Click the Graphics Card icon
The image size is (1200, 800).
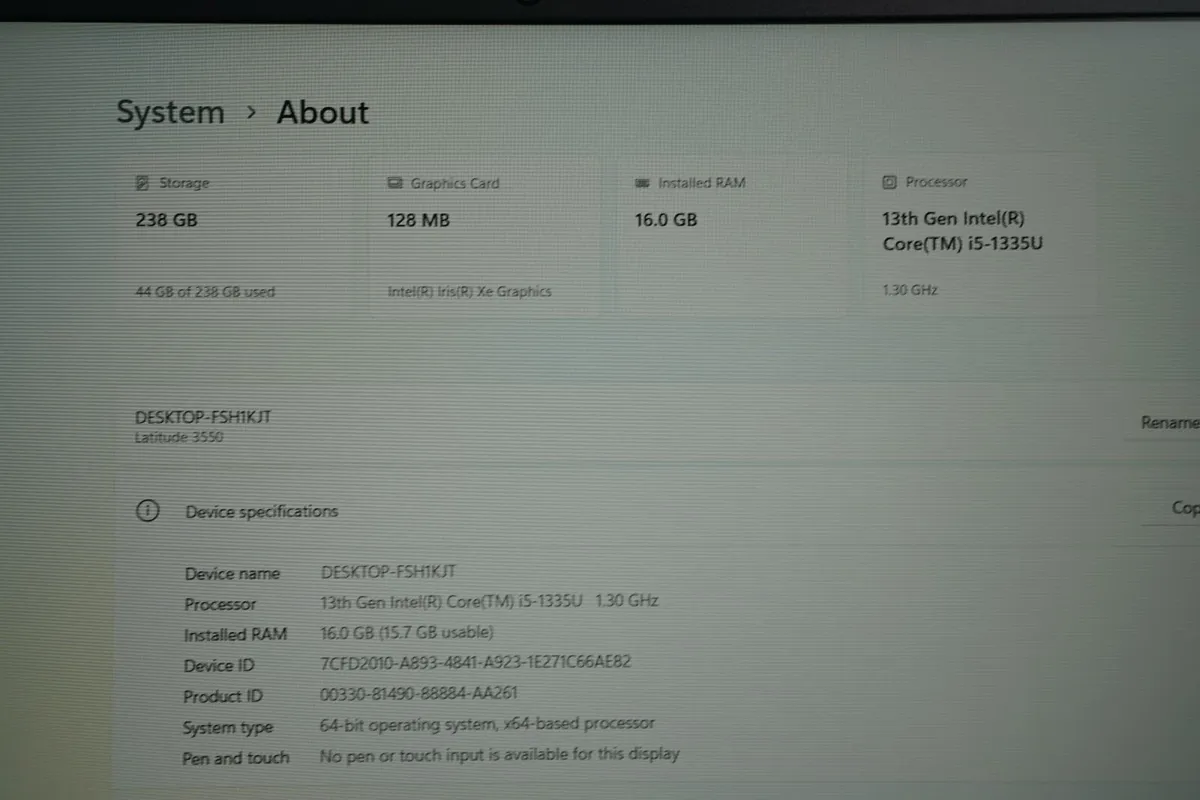(x=394, y=183)
